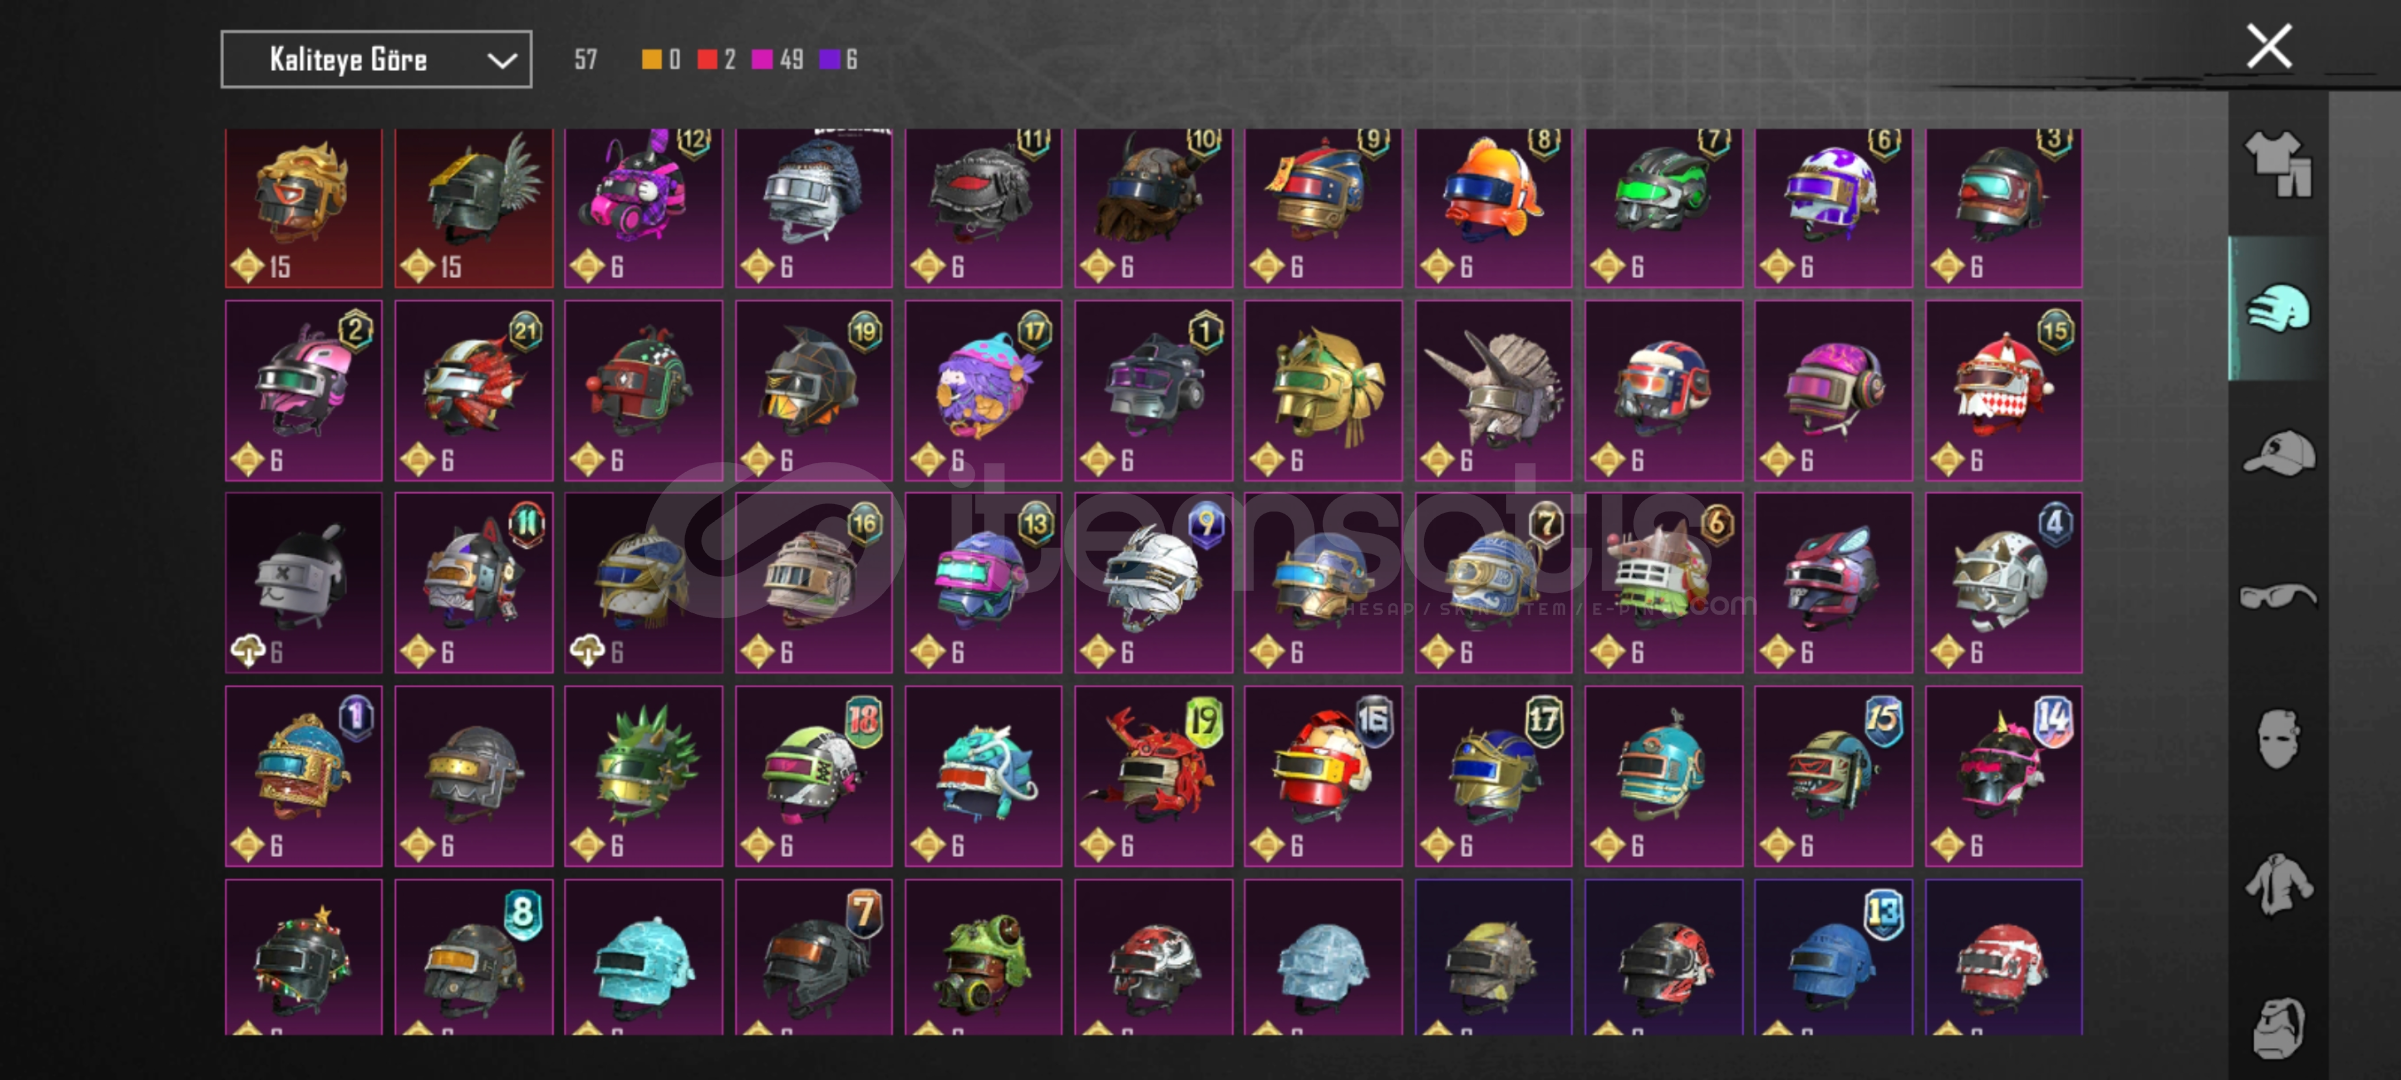This screenshot has width=2401, height=1080.
Task: Open the Kaliteye Göre sort dropdown
Action: coord(376,60)
